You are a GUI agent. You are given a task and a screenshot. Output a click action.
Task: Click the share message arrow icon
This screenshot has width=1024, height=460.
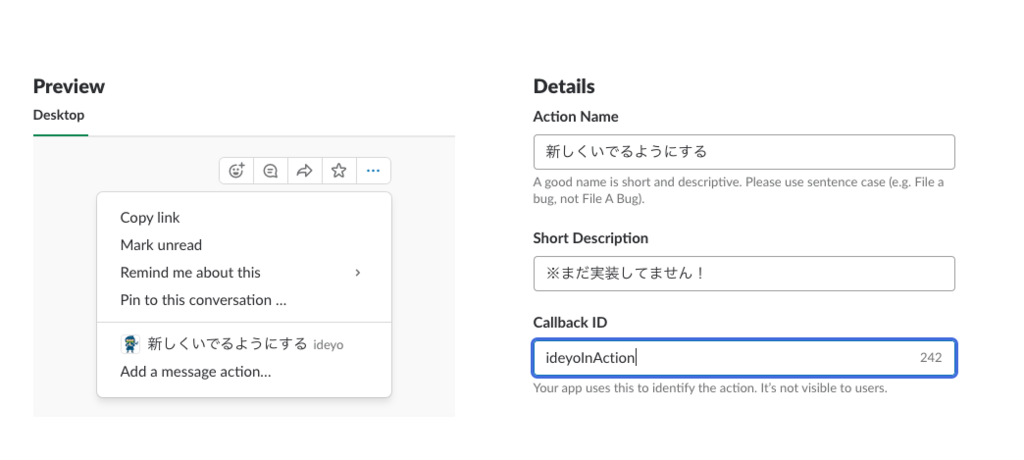pyautogui.click(x=304, y=171)
